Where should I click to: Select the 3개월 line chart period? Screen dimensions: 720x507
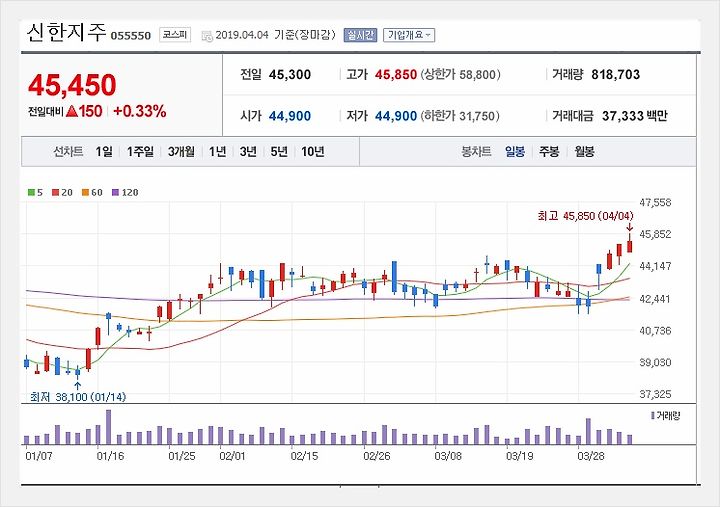181,152
